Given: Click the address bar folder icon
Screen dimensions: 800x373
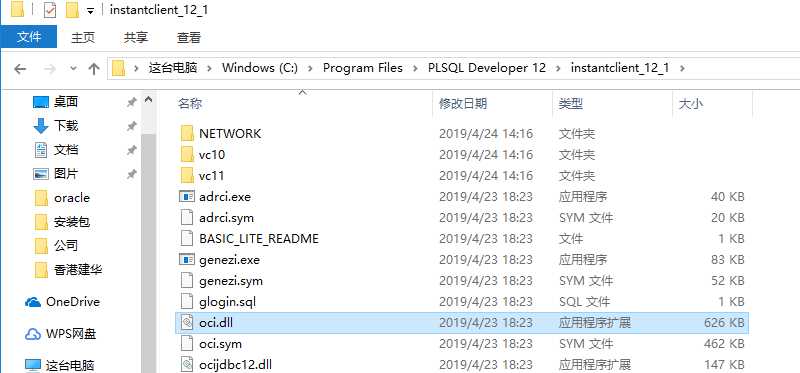Looking at the screenshot, I should pyautogui.click(x=118, y=68).
